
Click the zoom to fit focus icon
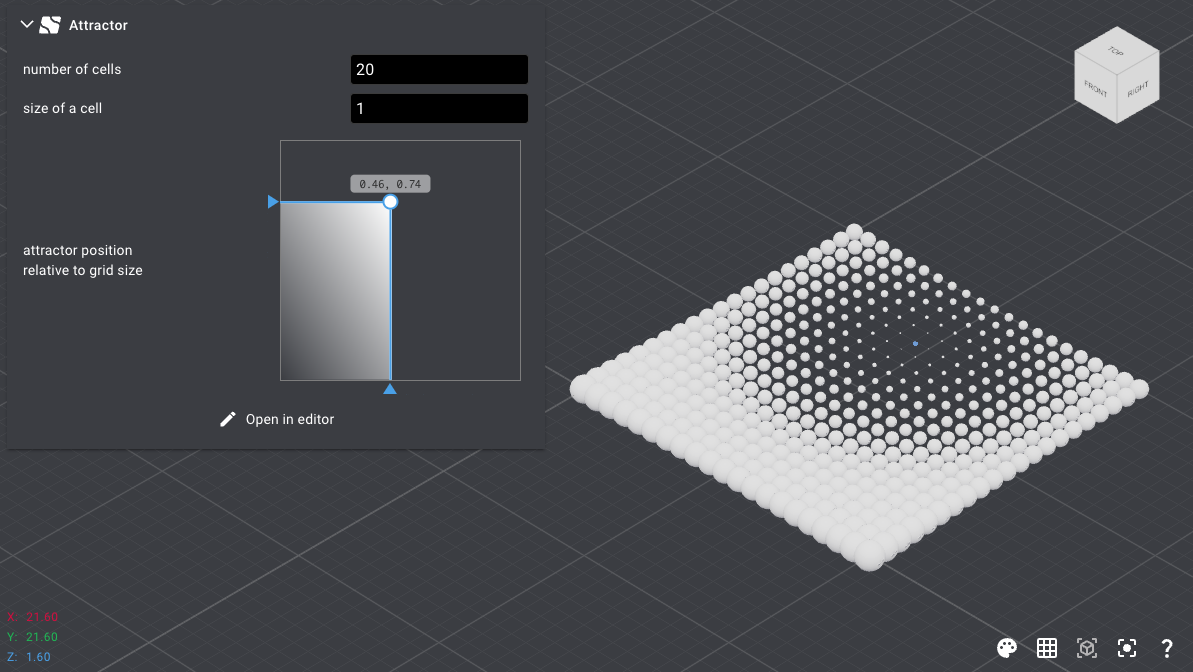tap(1127, 648)
